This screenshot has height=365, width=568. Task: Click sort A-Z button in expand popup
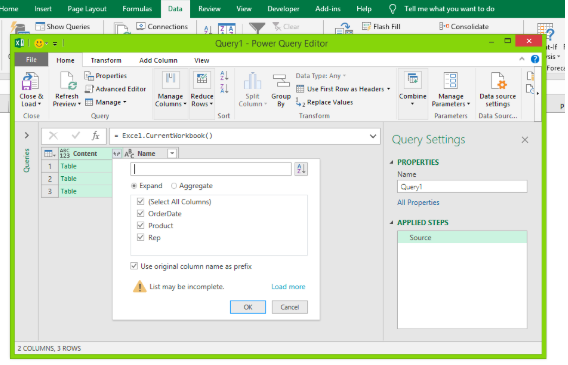coord(301,169)
